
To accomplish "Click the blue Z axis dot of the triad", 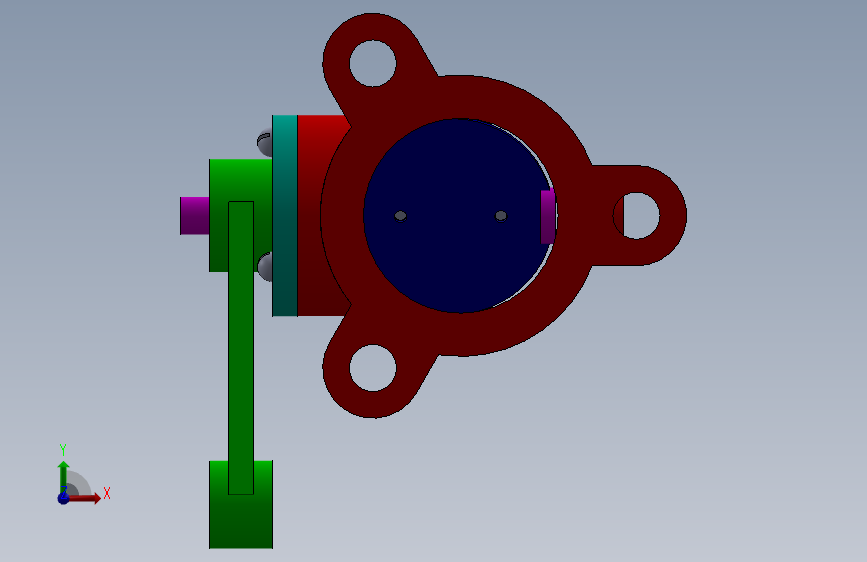I will click(x=64, y=498).
